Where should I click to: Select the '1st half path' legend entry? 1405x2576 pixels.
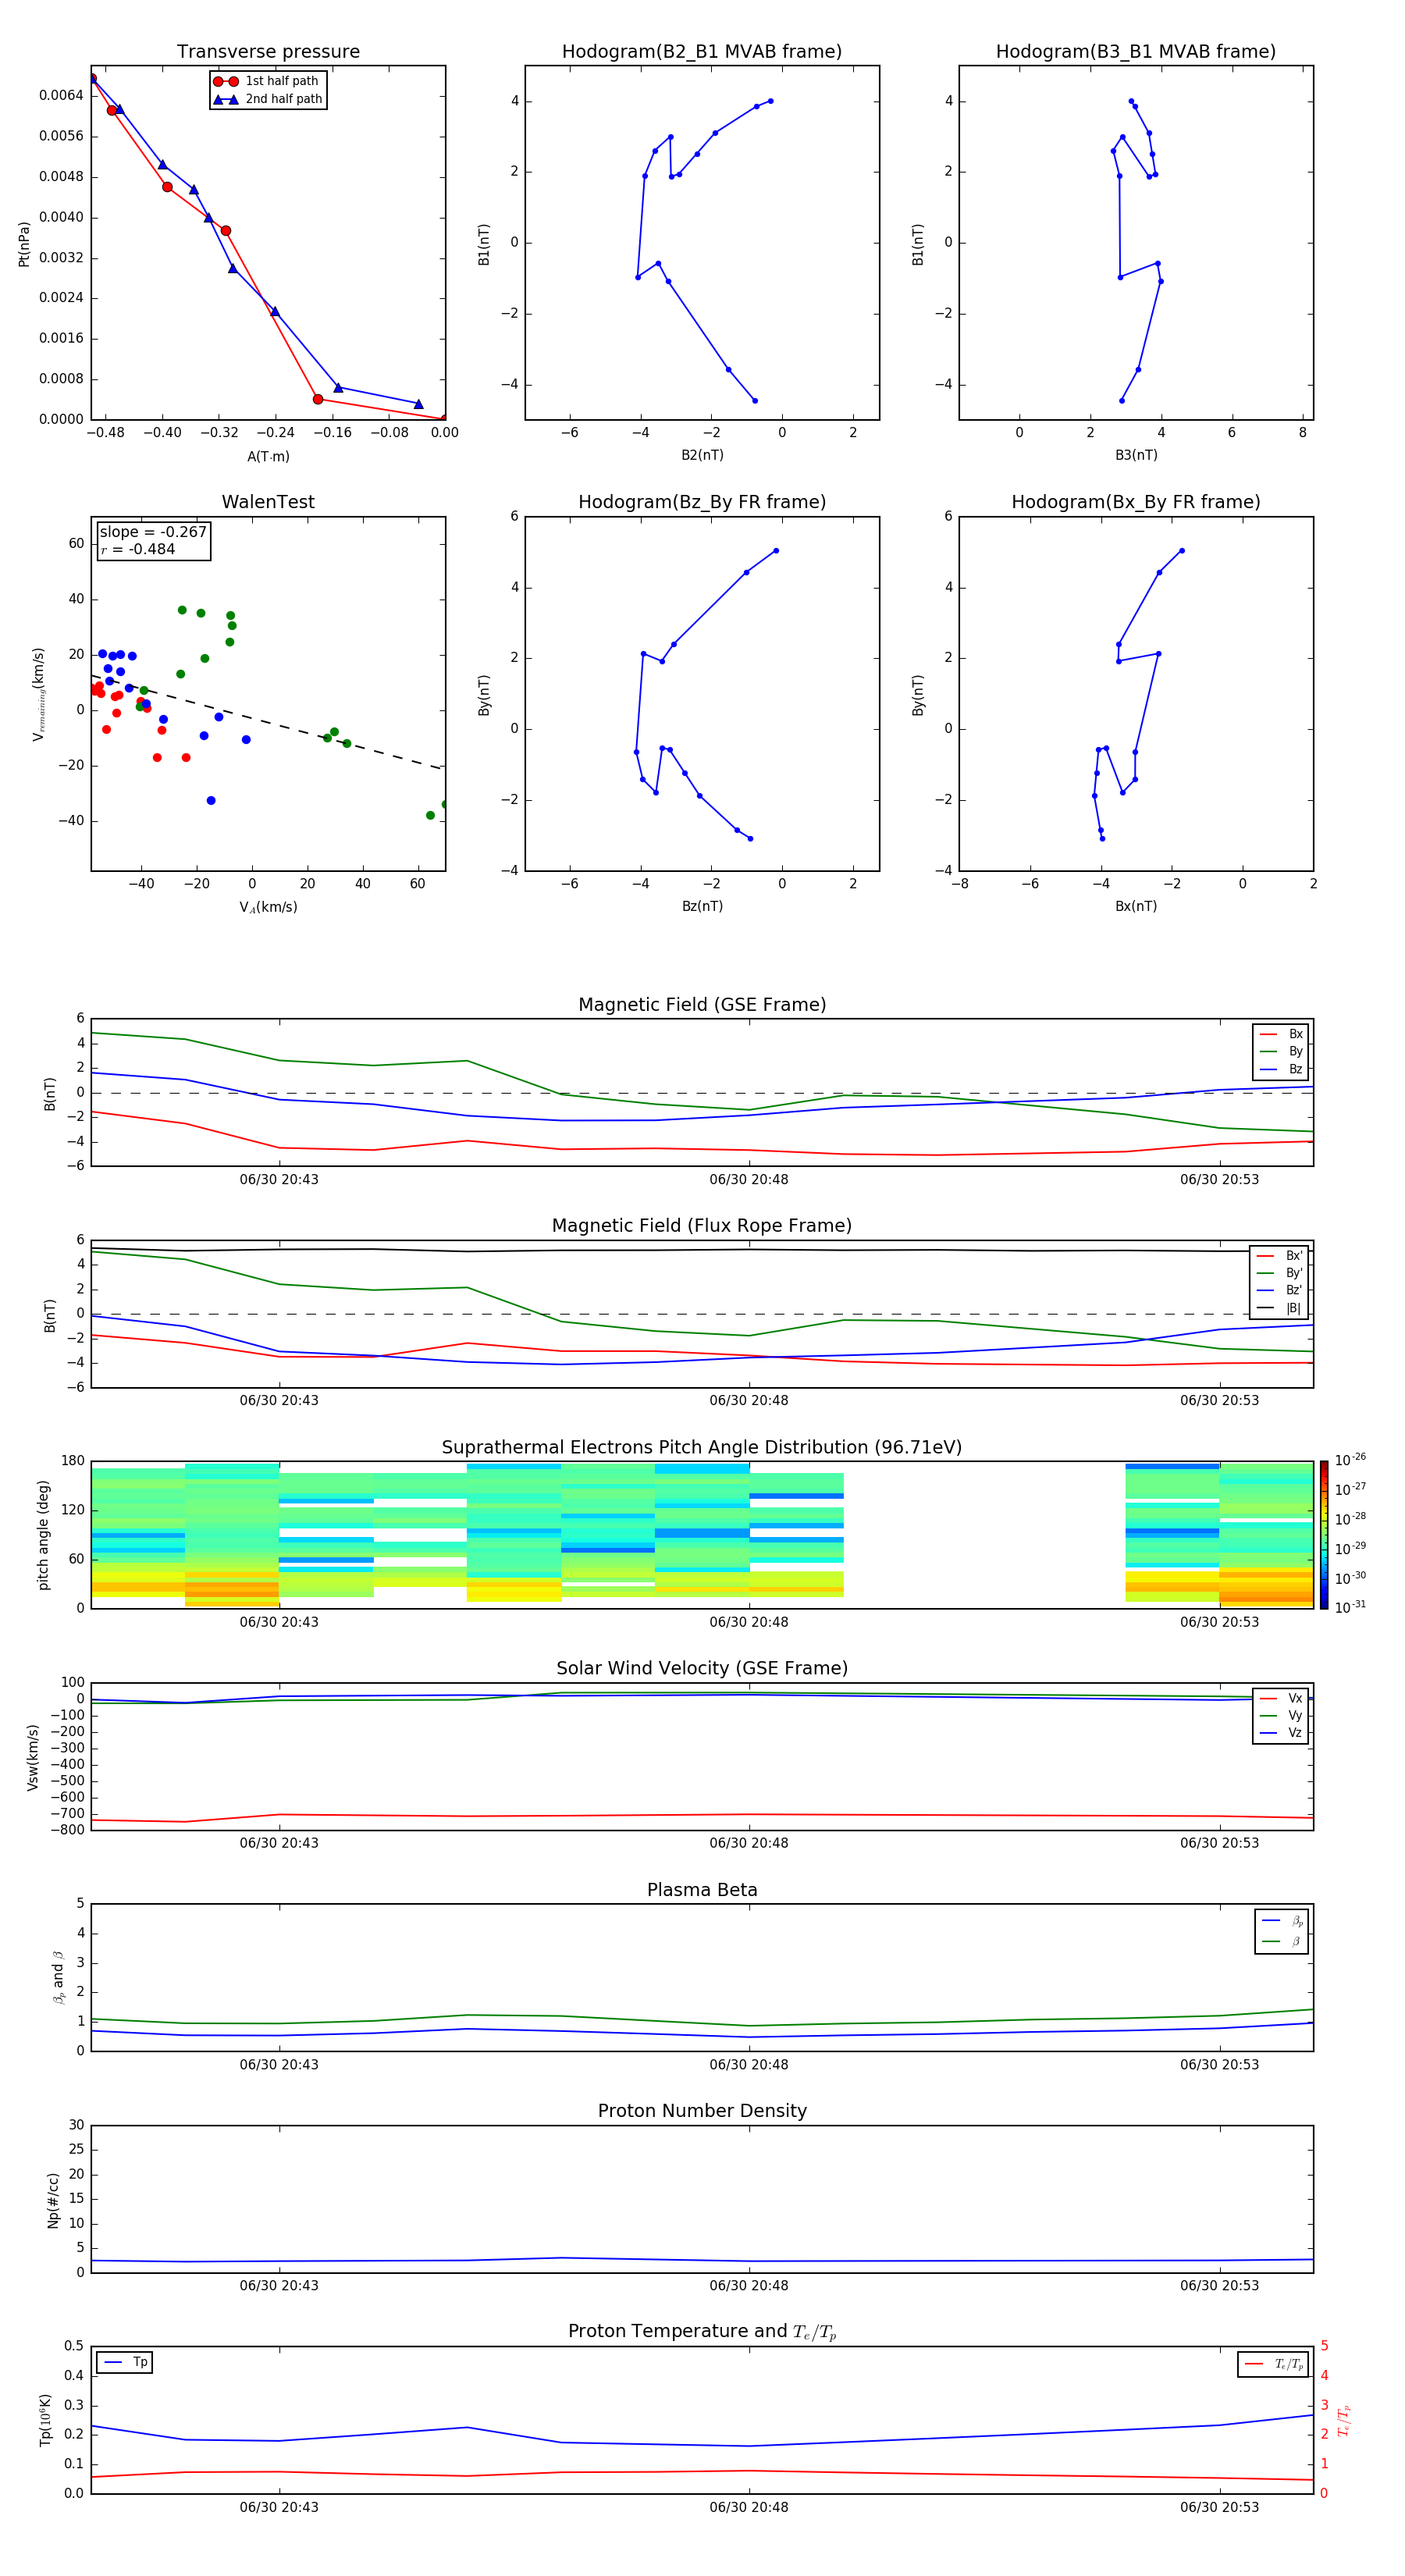click(x=267, y=81)
